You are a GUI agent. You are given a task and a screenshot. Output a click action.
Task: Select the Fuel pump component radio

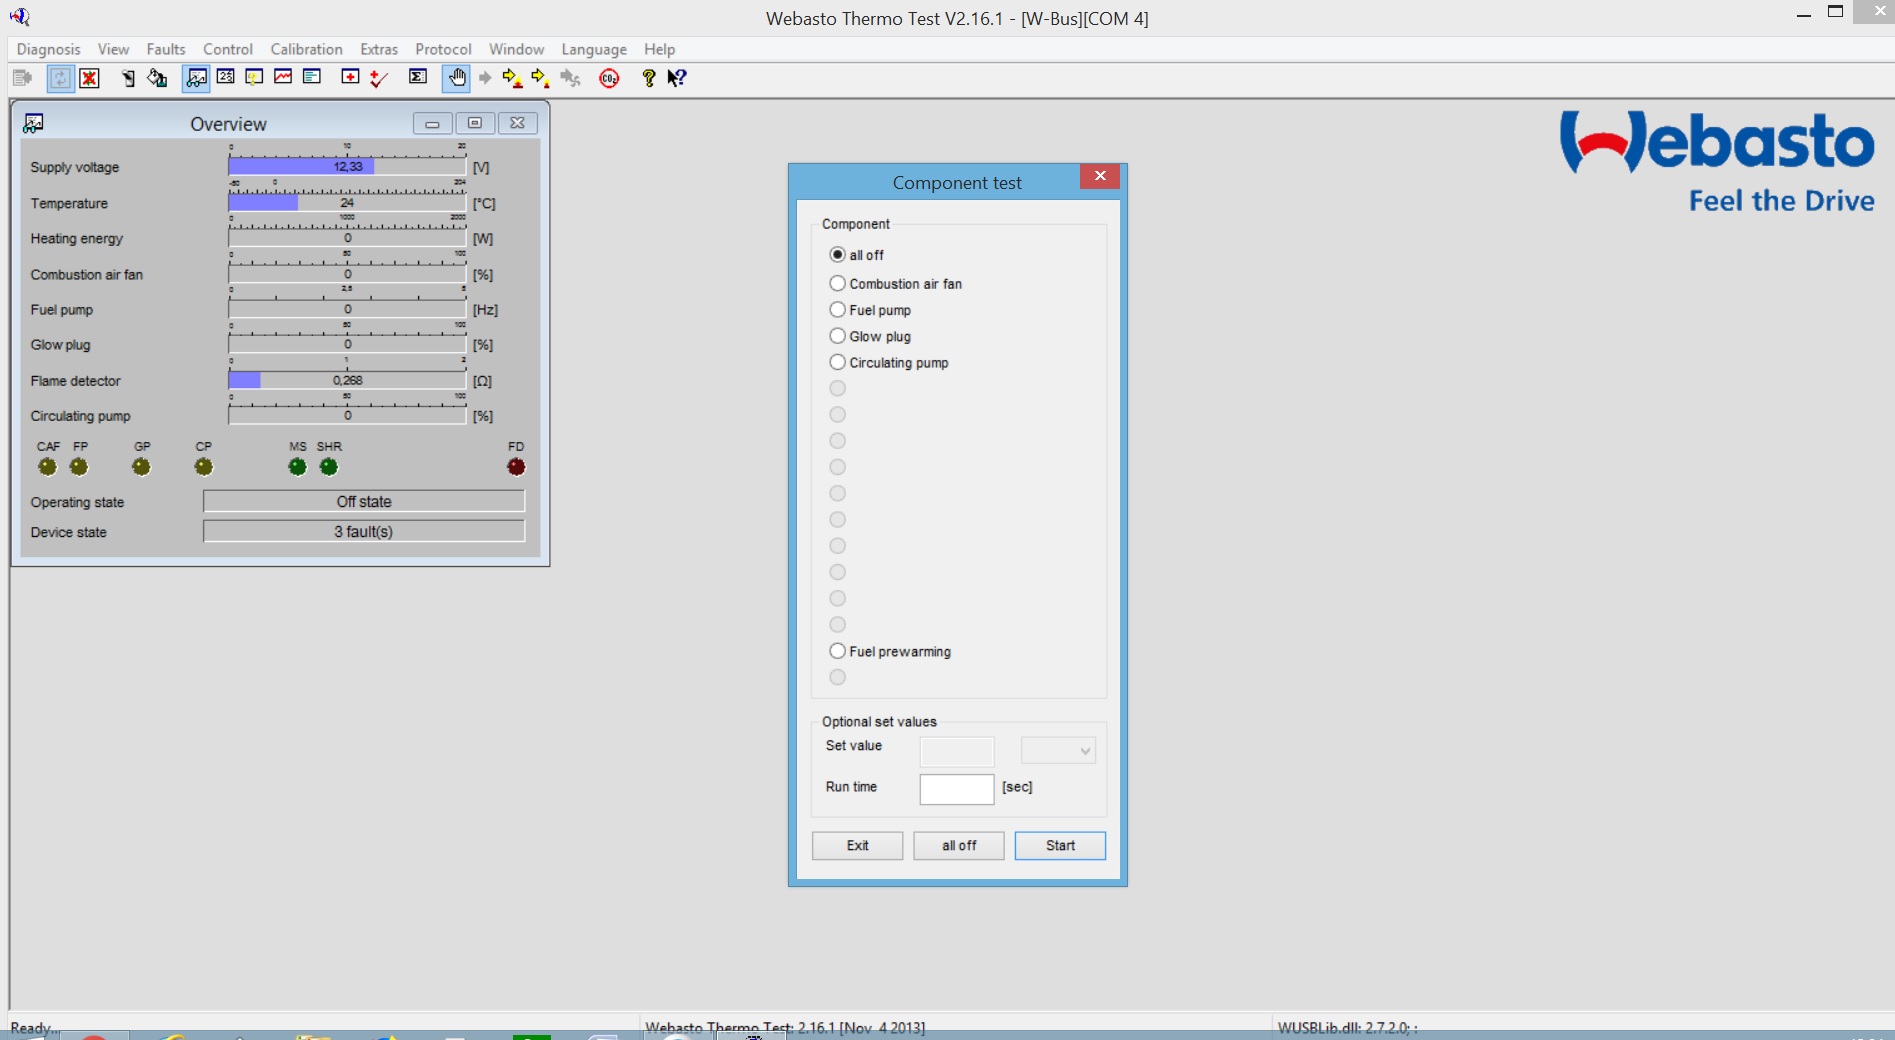tap(838, 310)
